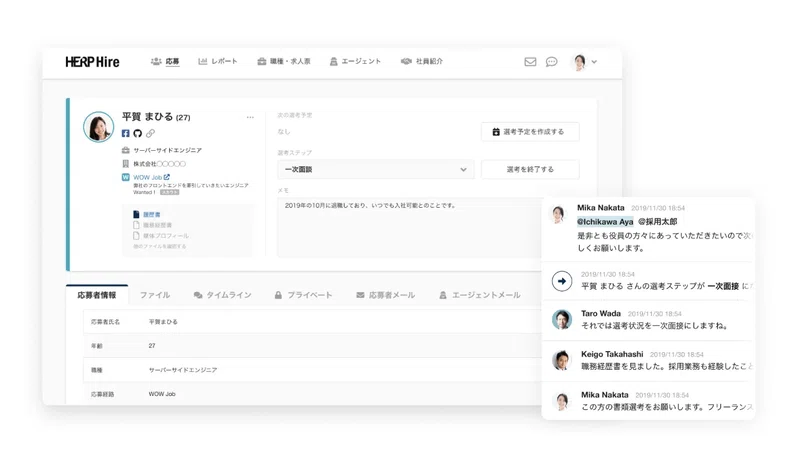Viewport: 800px width, 458px height.
Task: Click the applicant profile photo of 平賀 まひる
Action: [98, 126]
